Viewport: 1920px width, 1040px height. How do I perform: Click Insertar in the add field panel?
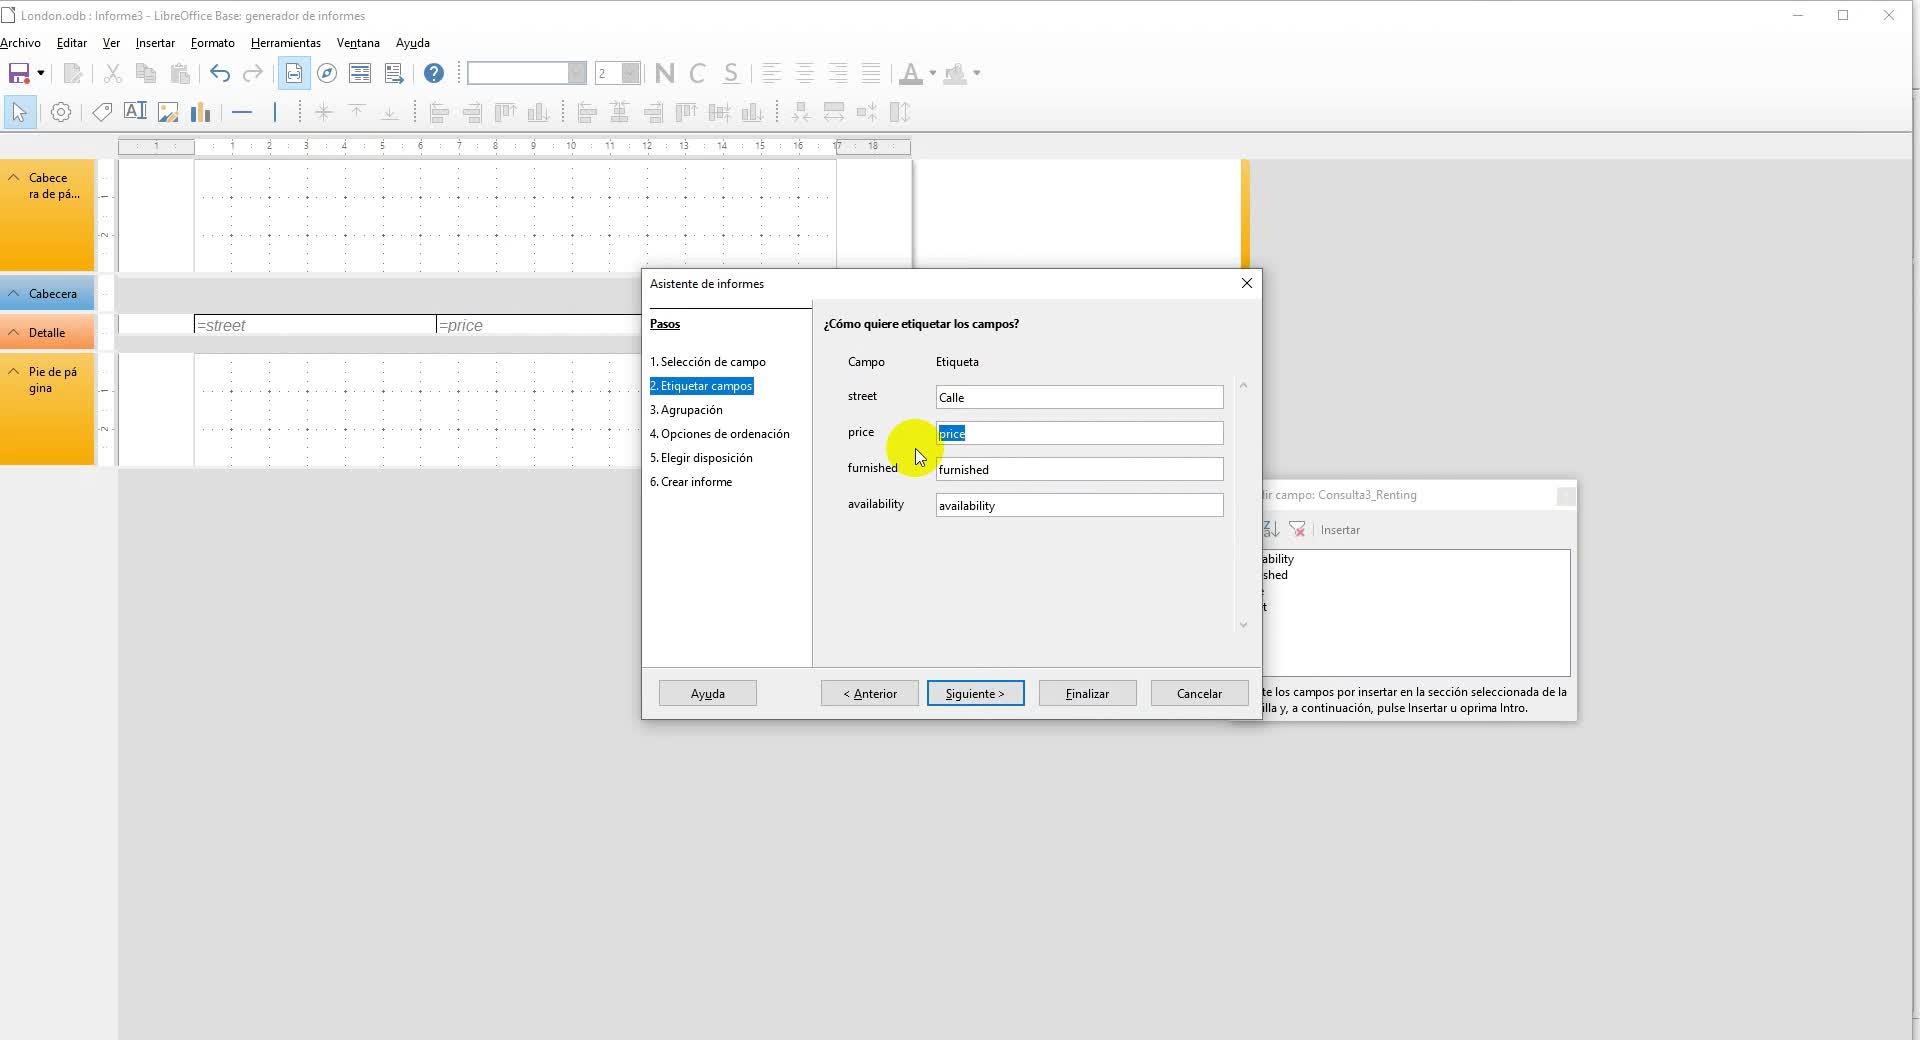1340,530
